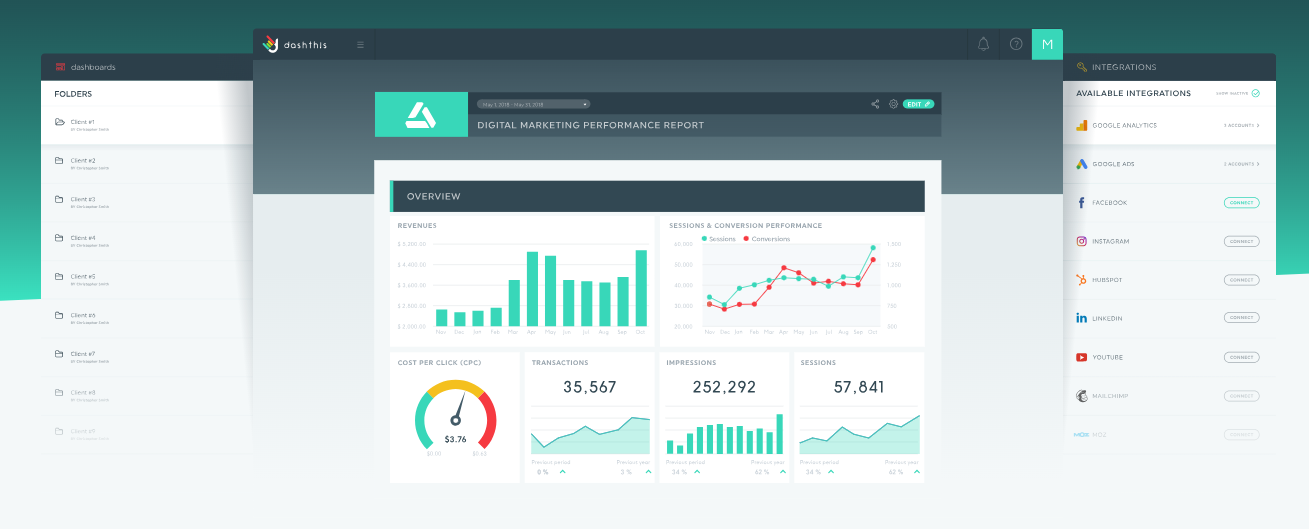The width and height of the screenshot is (1309, 529).
Task: Open the hamburger menu beside dashthis logo
Action: (x=361, y=45)
